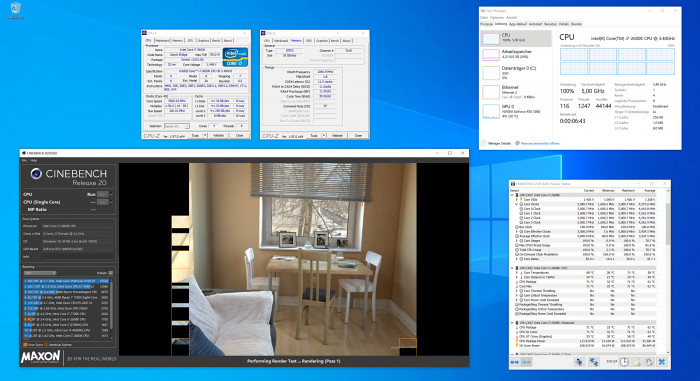Click Run button for CPU in Cinebench

coord(103,194)
